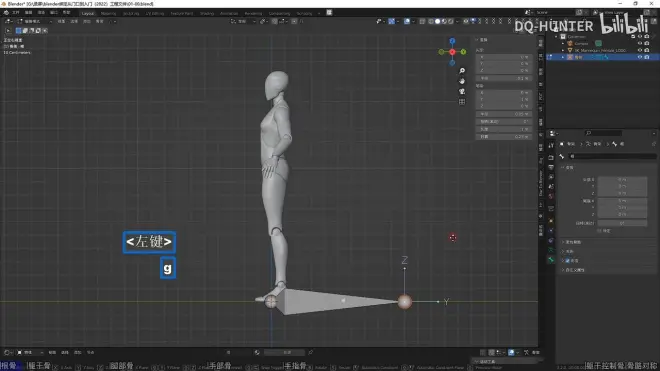Open the Object constraints properties tab

(551, 240)
